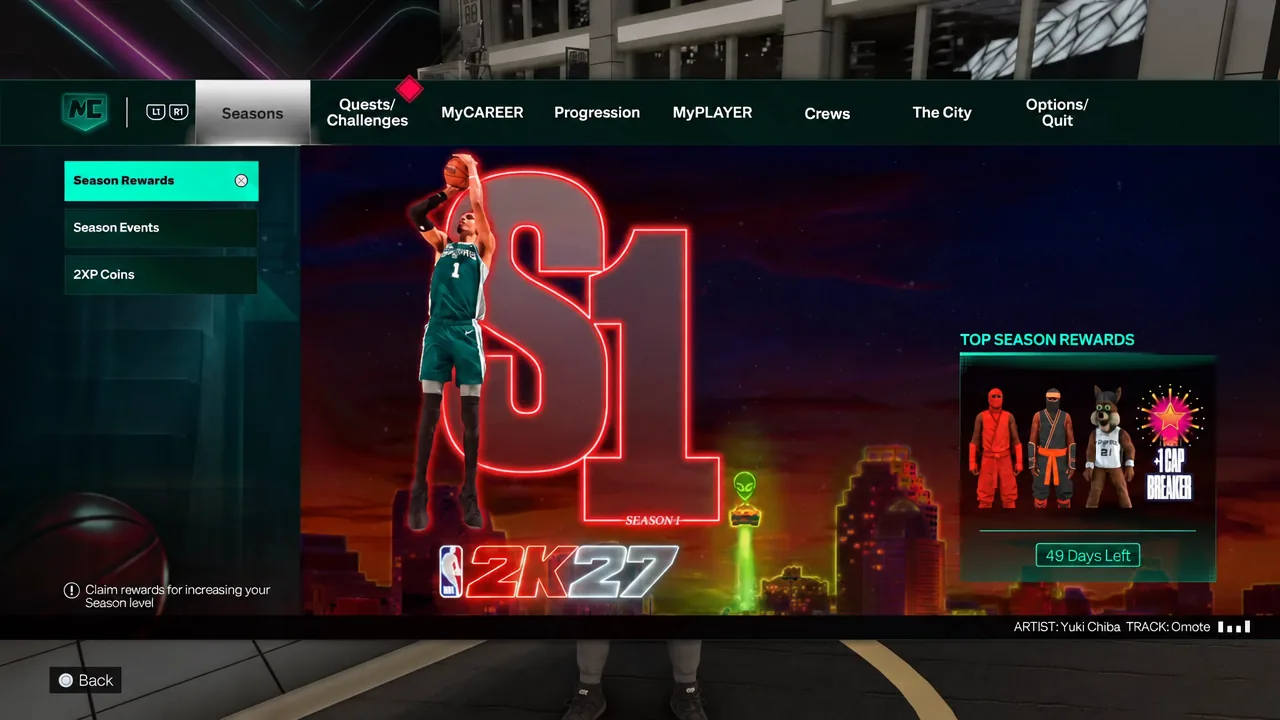The width and height of the screenshot is (1280, 720).
Task: Click the 49 Days Left badge
Action: point(1088,556)
